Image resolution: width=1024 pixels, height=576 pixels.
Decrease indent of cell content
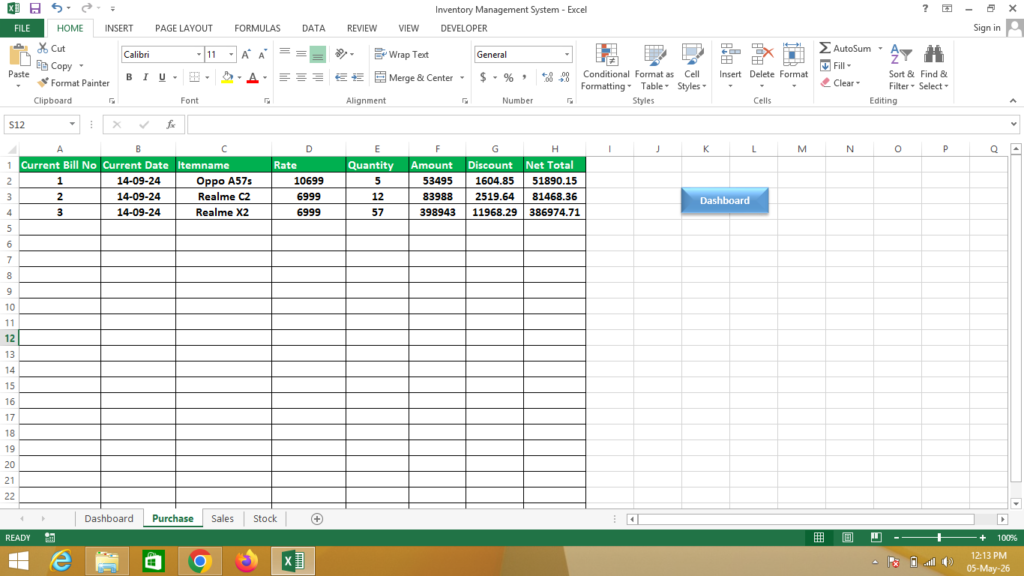coord(340,77)
